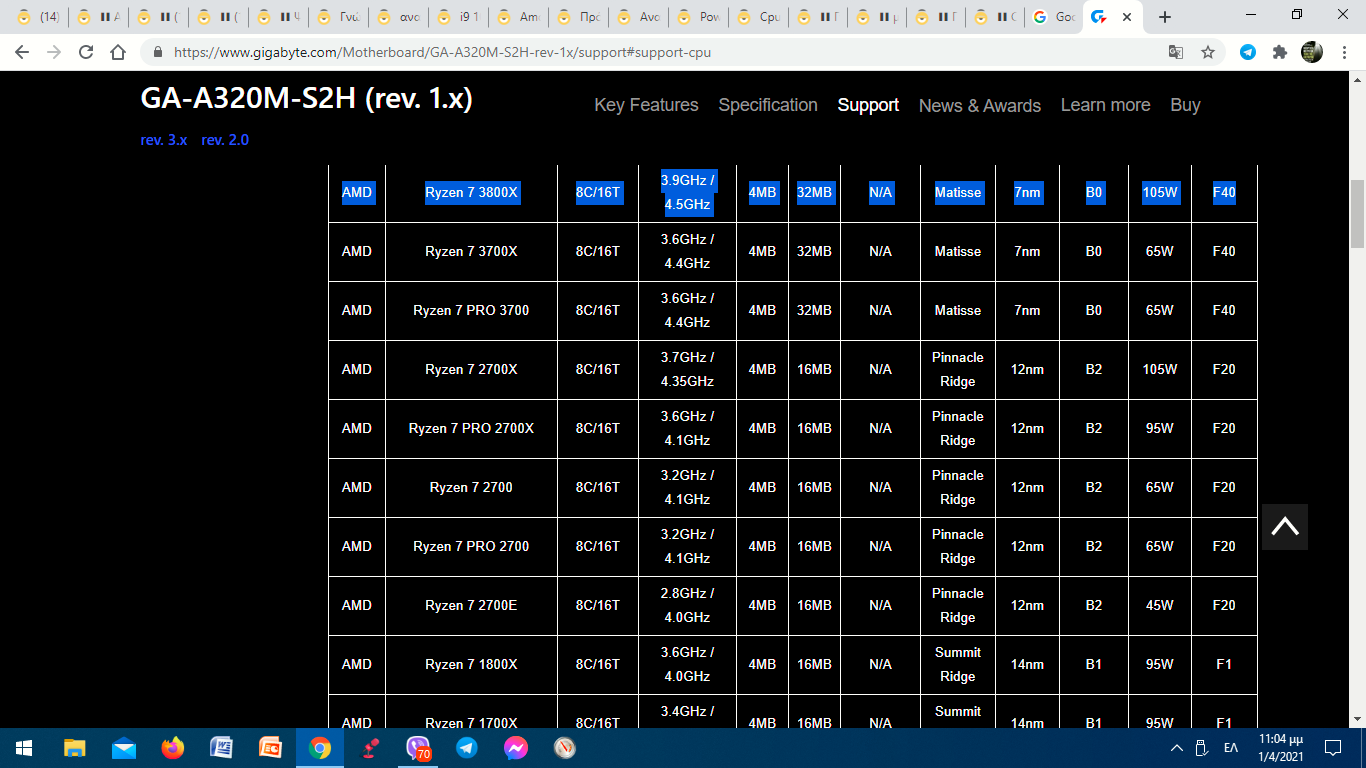
Task: Bookmark this page with the star icon
Action: click(x=1208, y=52)
